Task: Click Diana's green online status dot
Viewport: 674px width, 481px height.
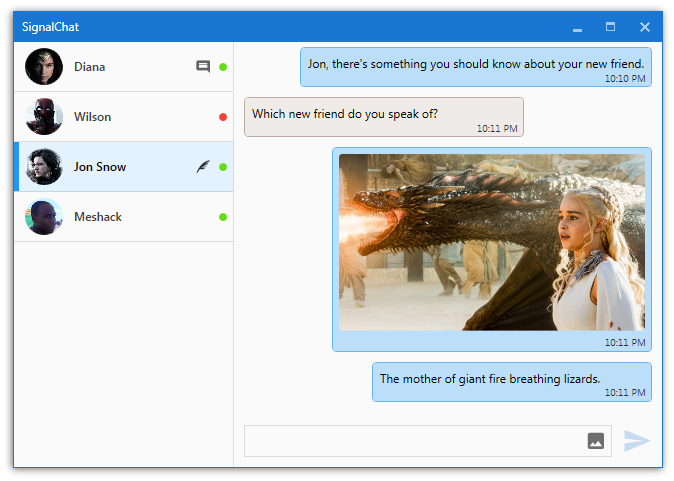Action: point(223,67)
